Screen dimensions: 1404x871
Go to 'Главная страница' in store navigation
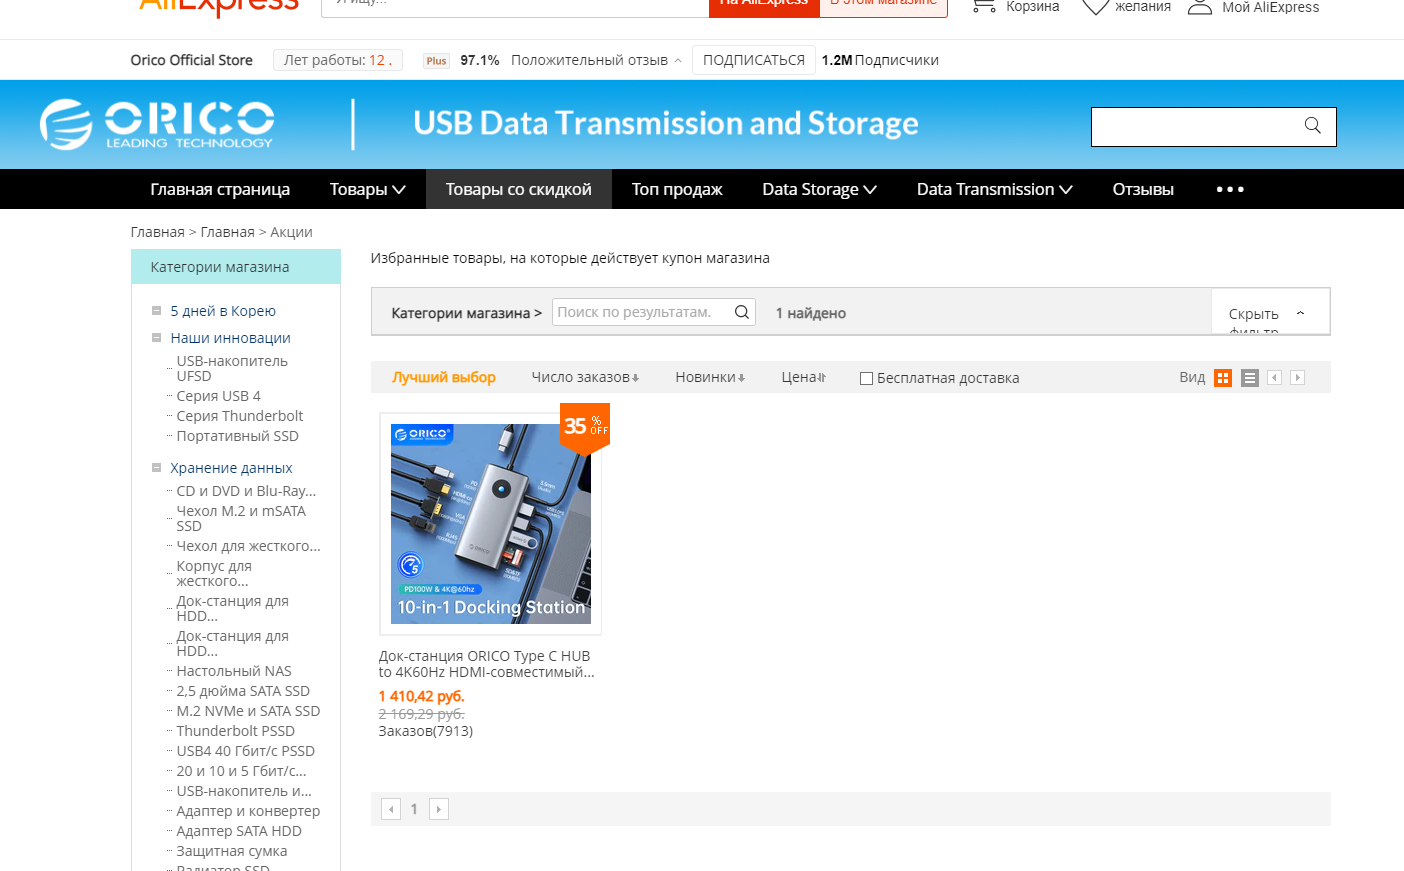[x=220, y=189]
